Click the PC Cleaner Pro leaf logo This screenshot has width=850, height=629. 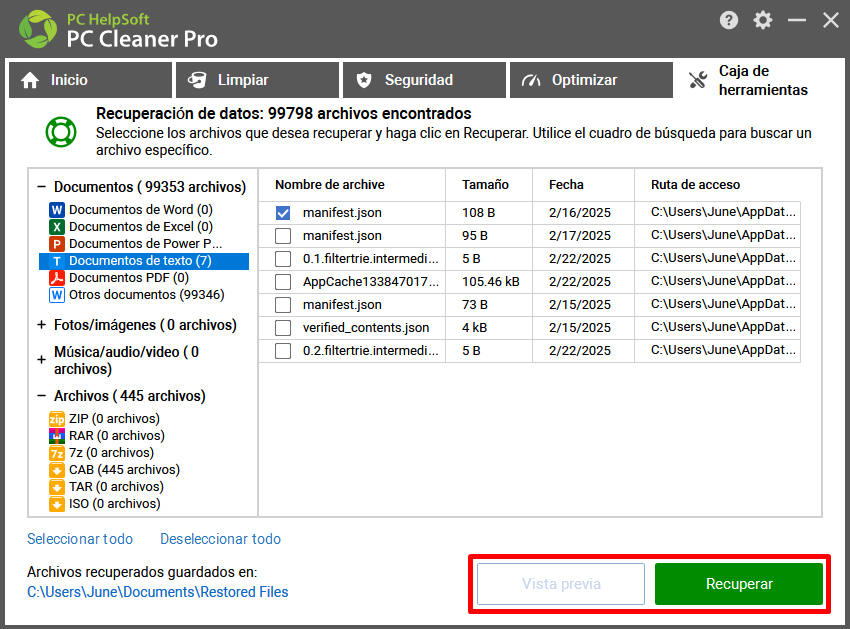point(38,29)
